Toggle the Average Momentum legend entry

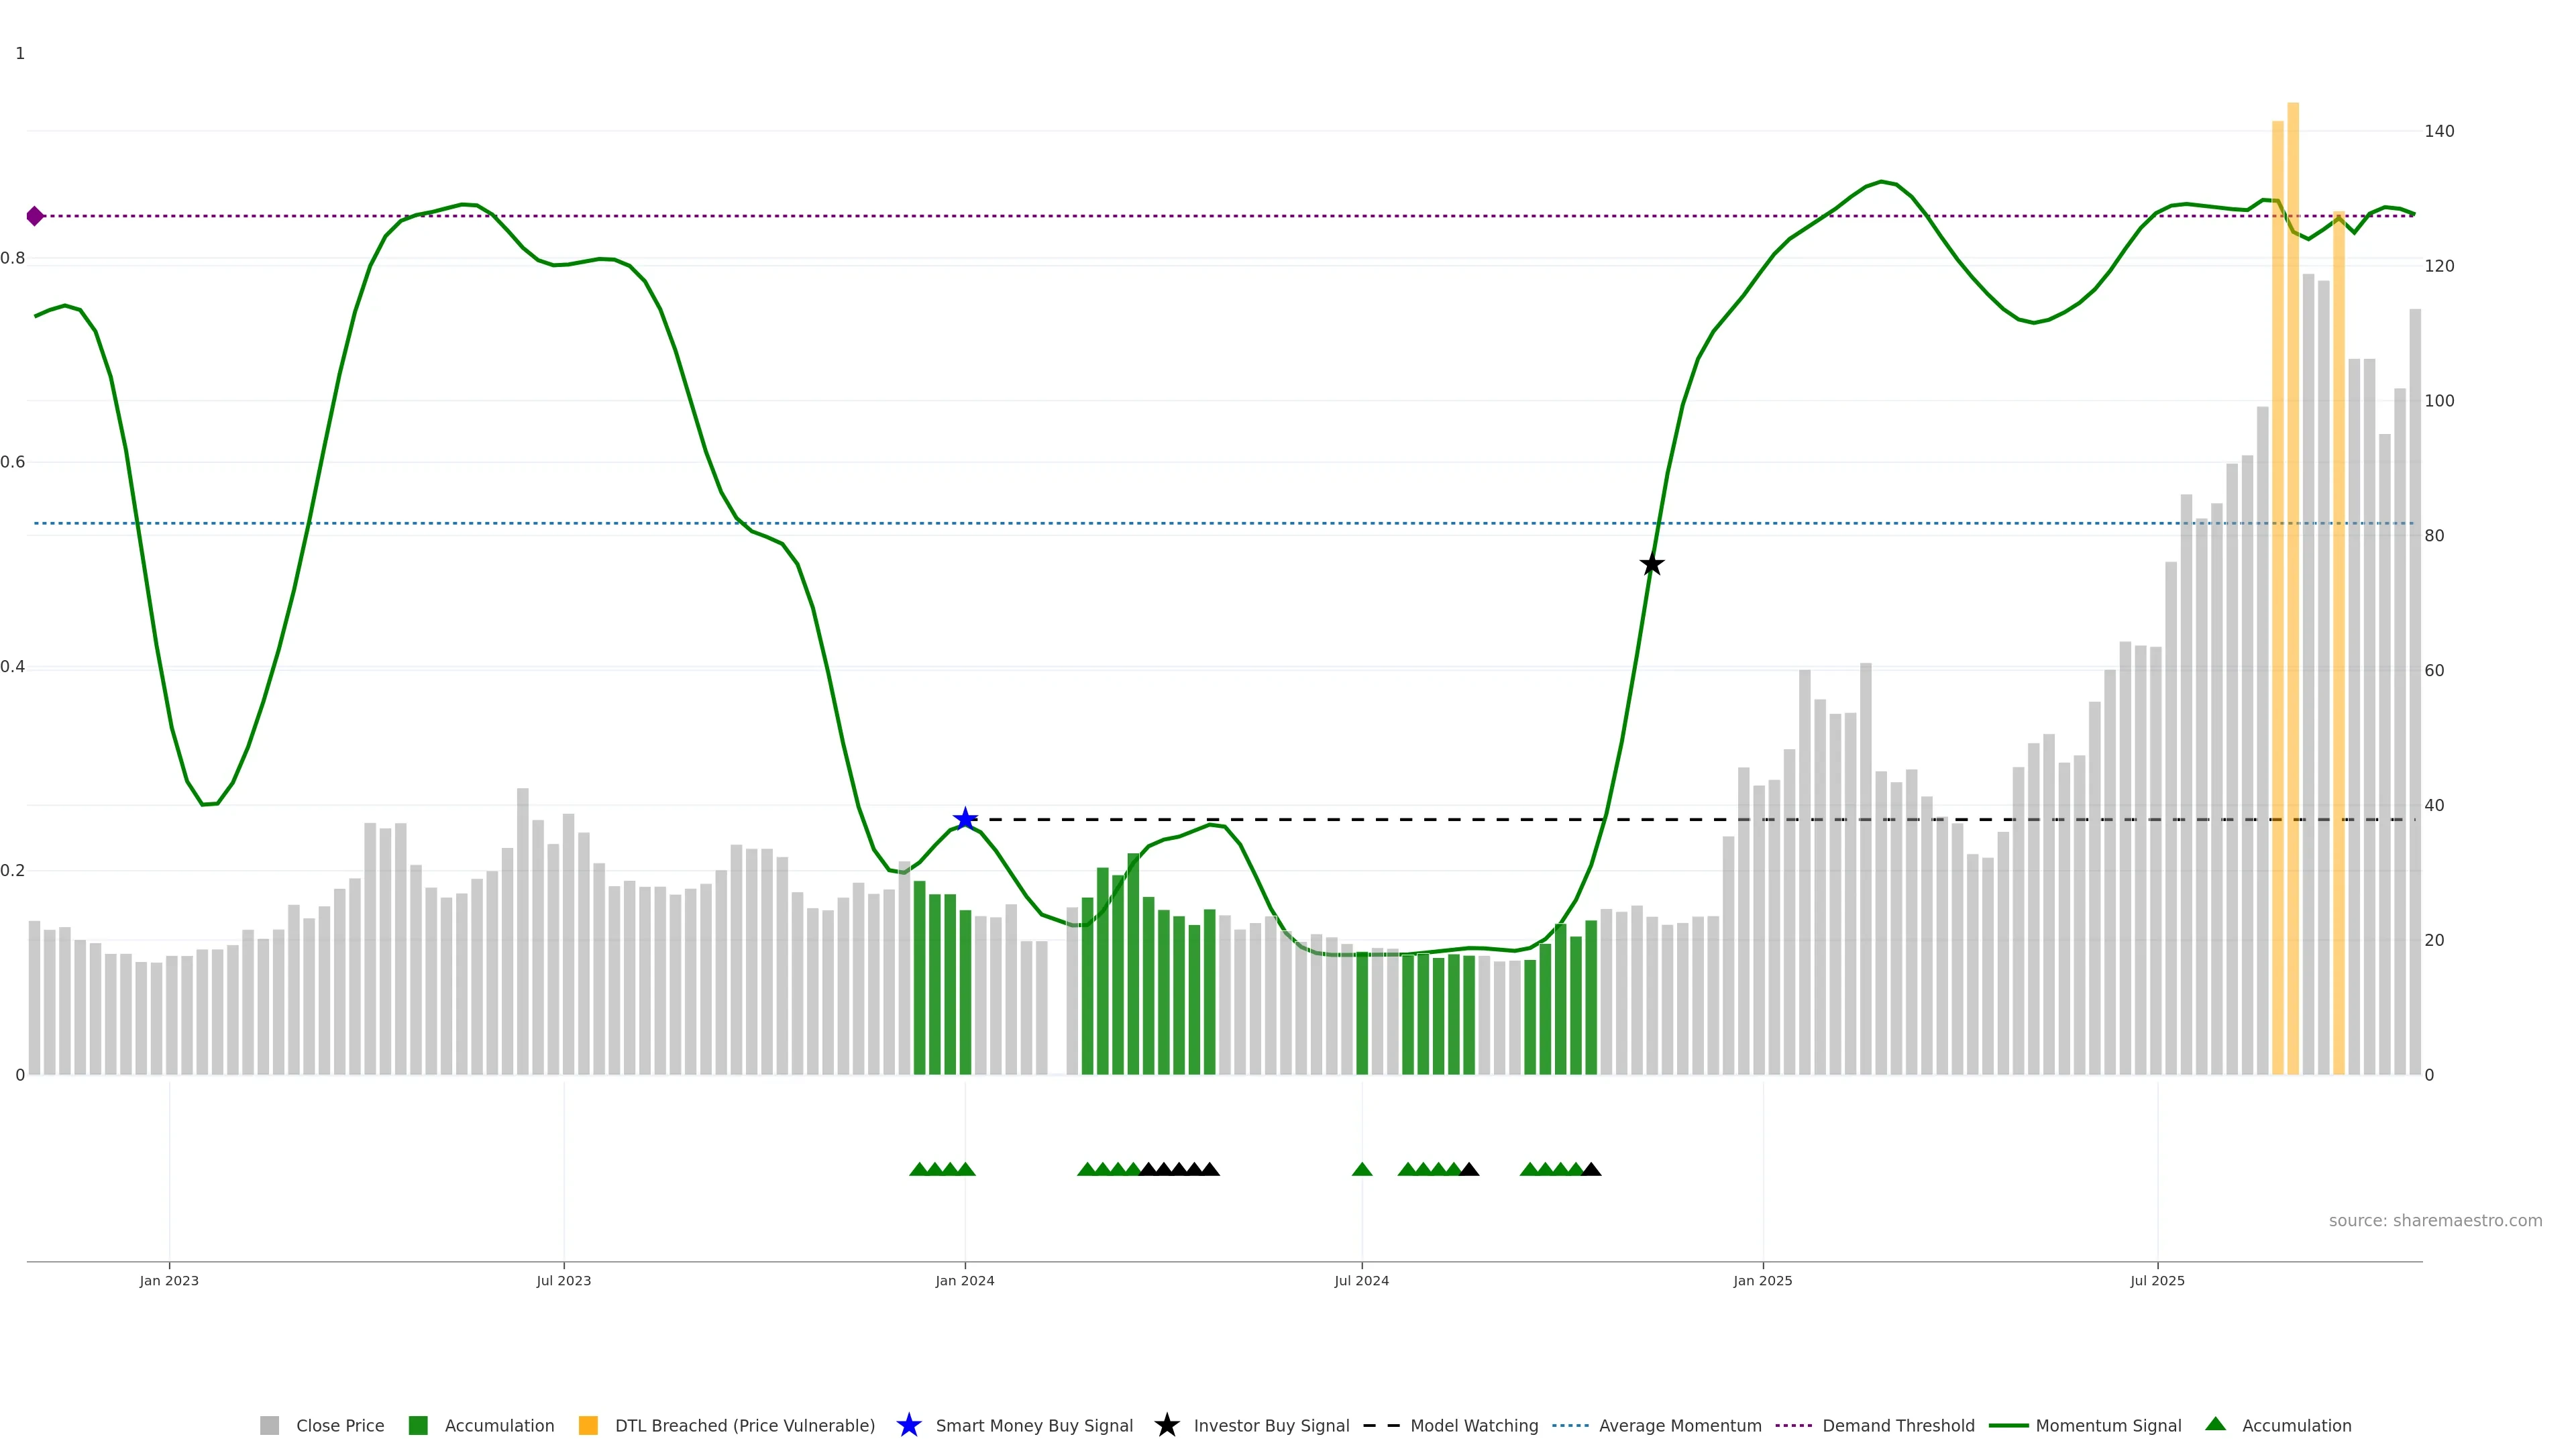coord(1680,1426)
